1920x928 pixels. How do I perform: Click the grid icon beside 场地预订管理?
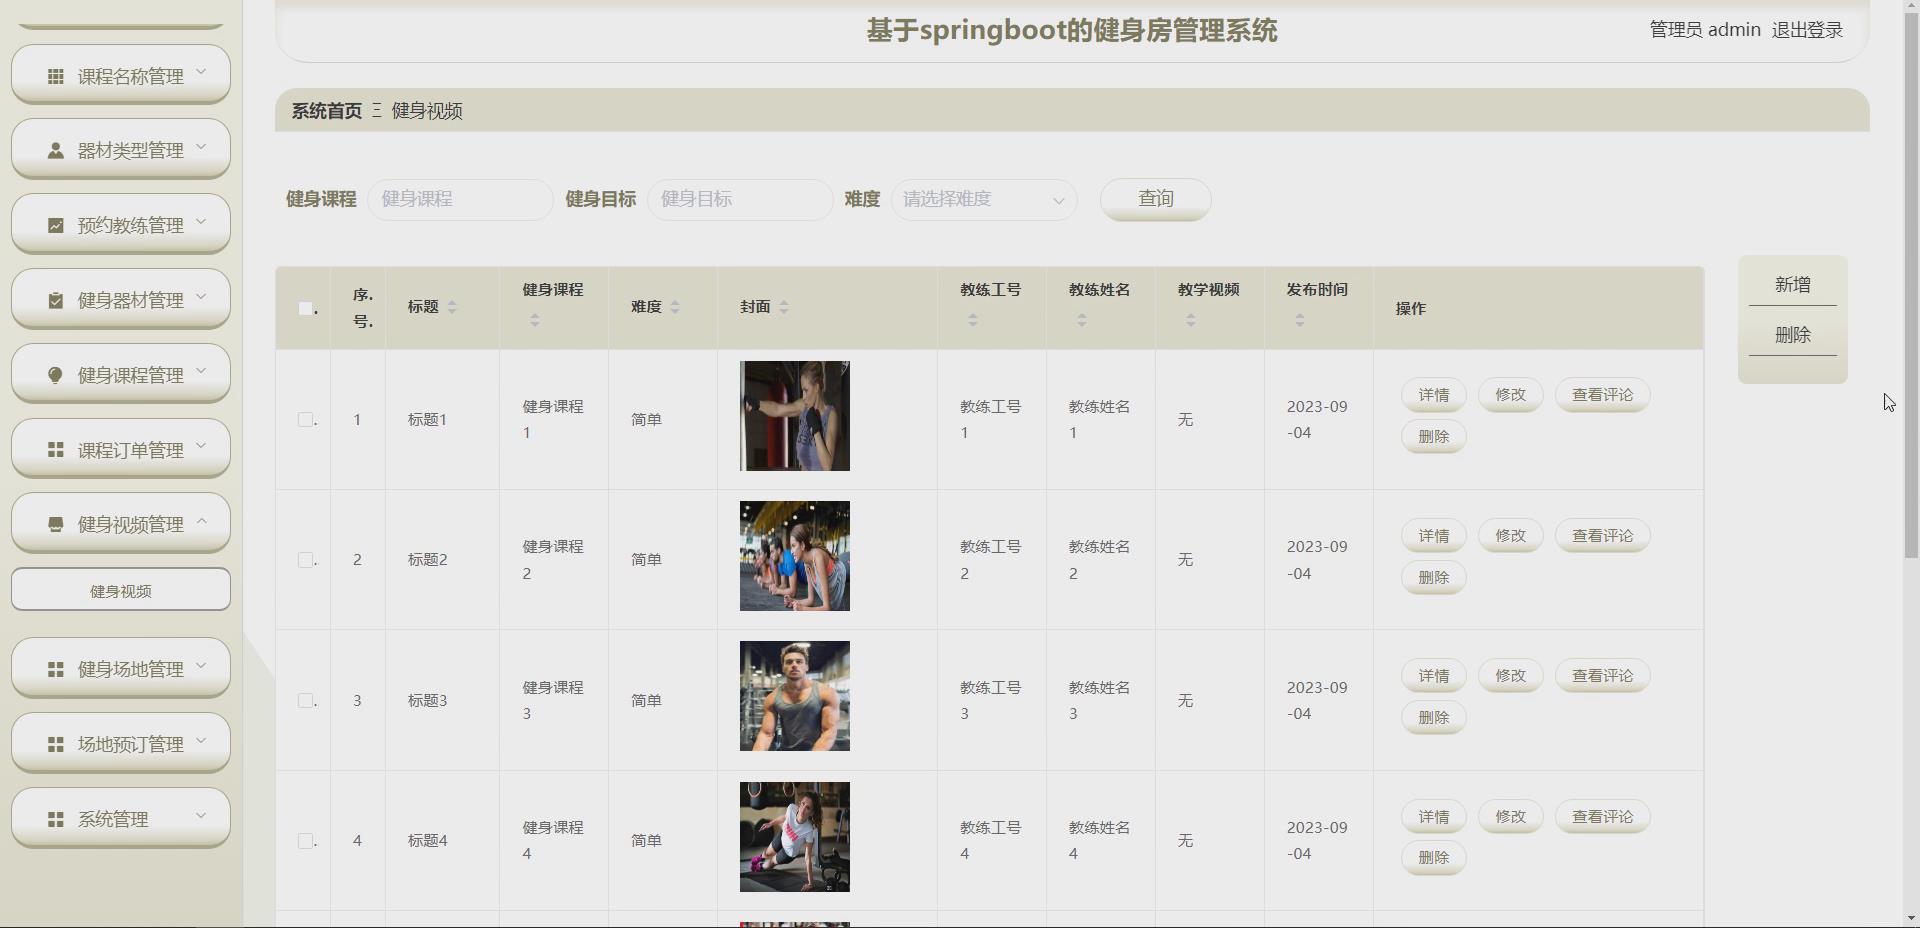(56, 744)
